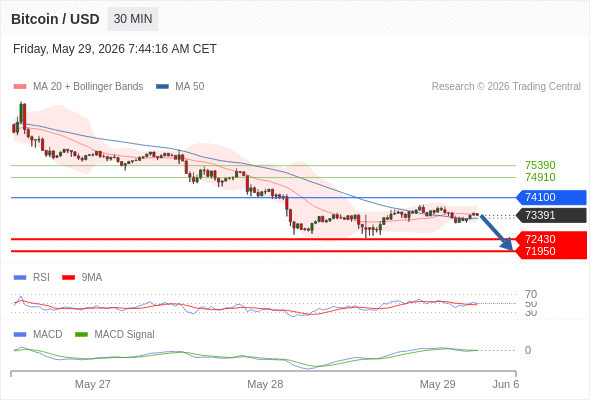The image size is (590, 400).
Task: Click the MACD zero level label
Action: pyautogui.click(x=528, y=350)
